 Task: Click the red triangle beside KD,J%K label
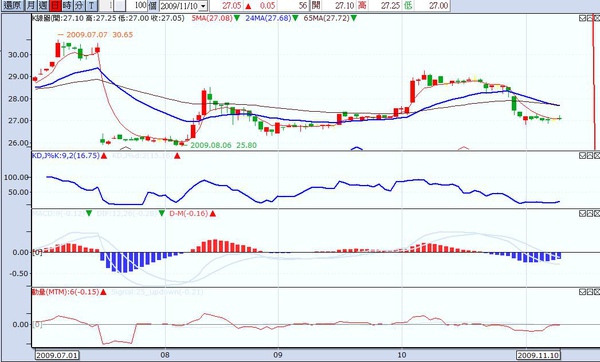(104, 156)
